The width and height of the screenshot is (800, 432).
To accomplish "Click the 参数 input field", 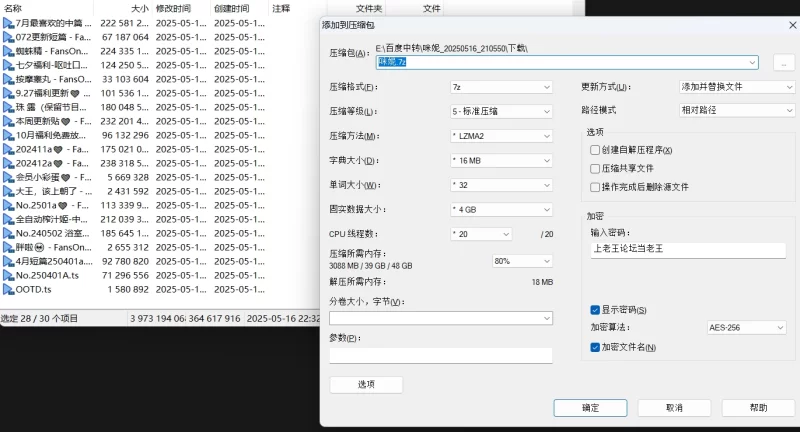I will pyautogui.click(x=441, y=355).
